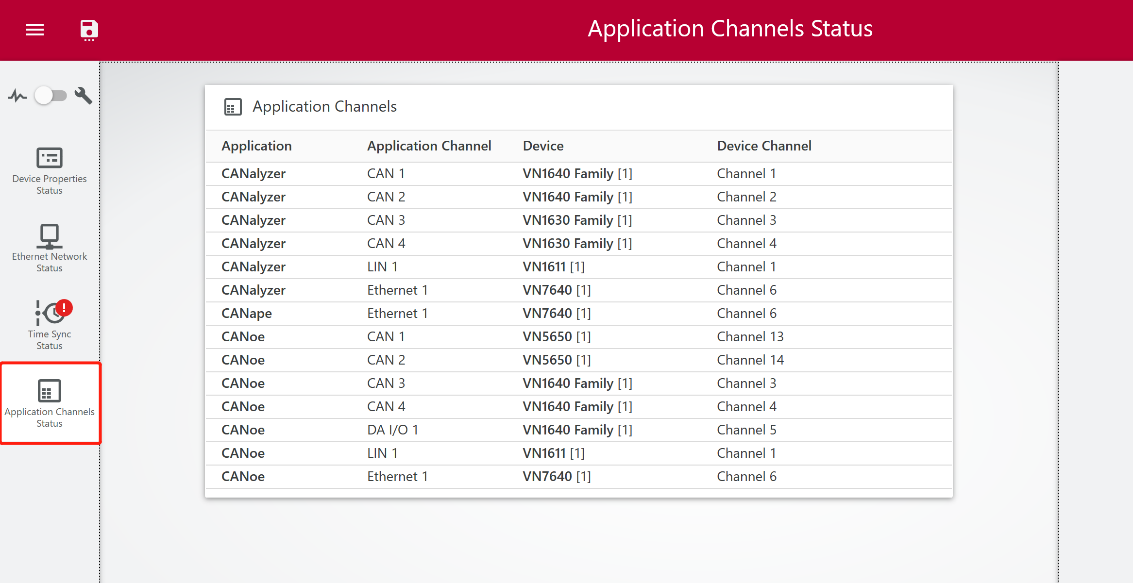Click the save configuration icon
Image resolution: width=1133 pixels, height=583 pixels.
coord(89,29)
